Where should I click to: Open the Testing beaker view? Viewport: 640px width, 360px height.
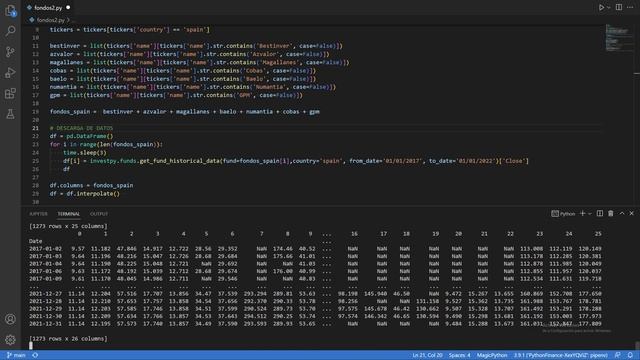(11, 114)
